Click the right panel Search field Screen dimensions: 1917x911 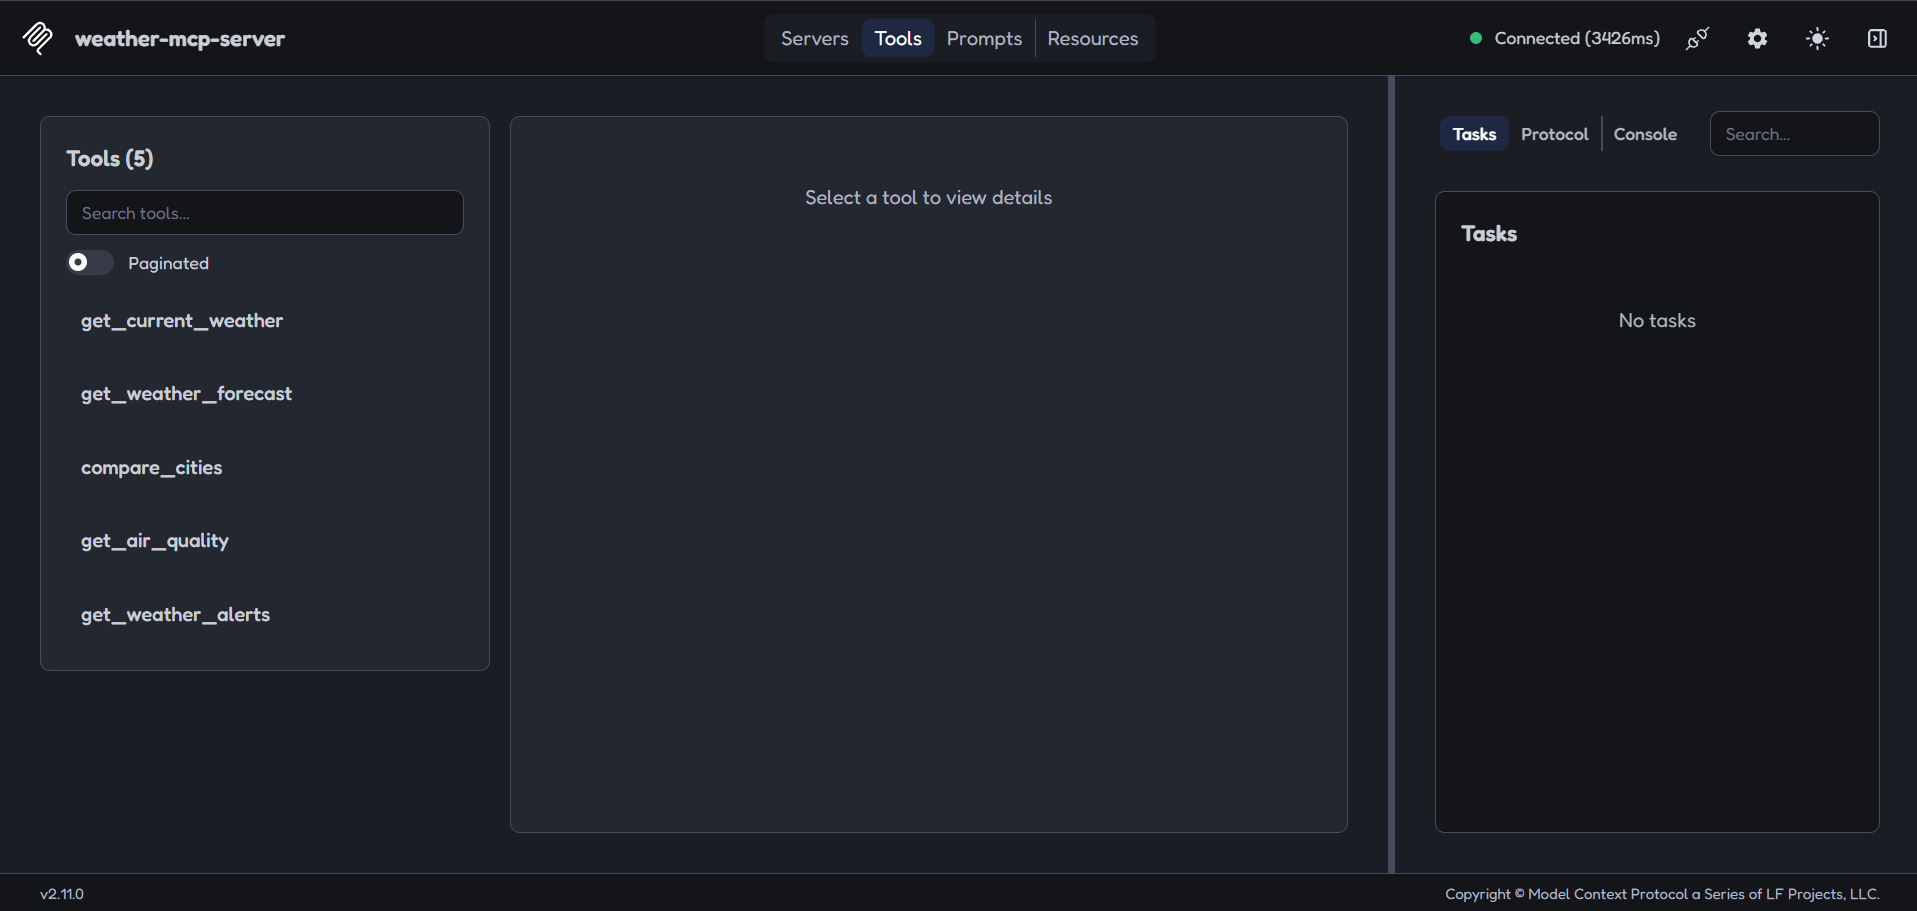point(1794,134)
